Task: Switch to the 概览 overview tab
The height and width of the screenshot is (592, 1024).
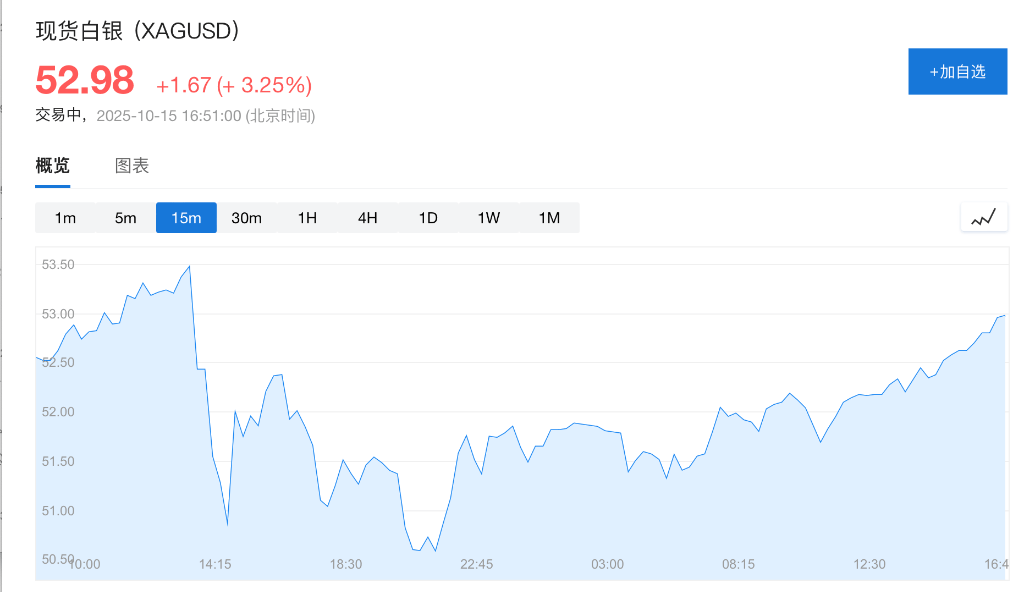Action: 53,166
